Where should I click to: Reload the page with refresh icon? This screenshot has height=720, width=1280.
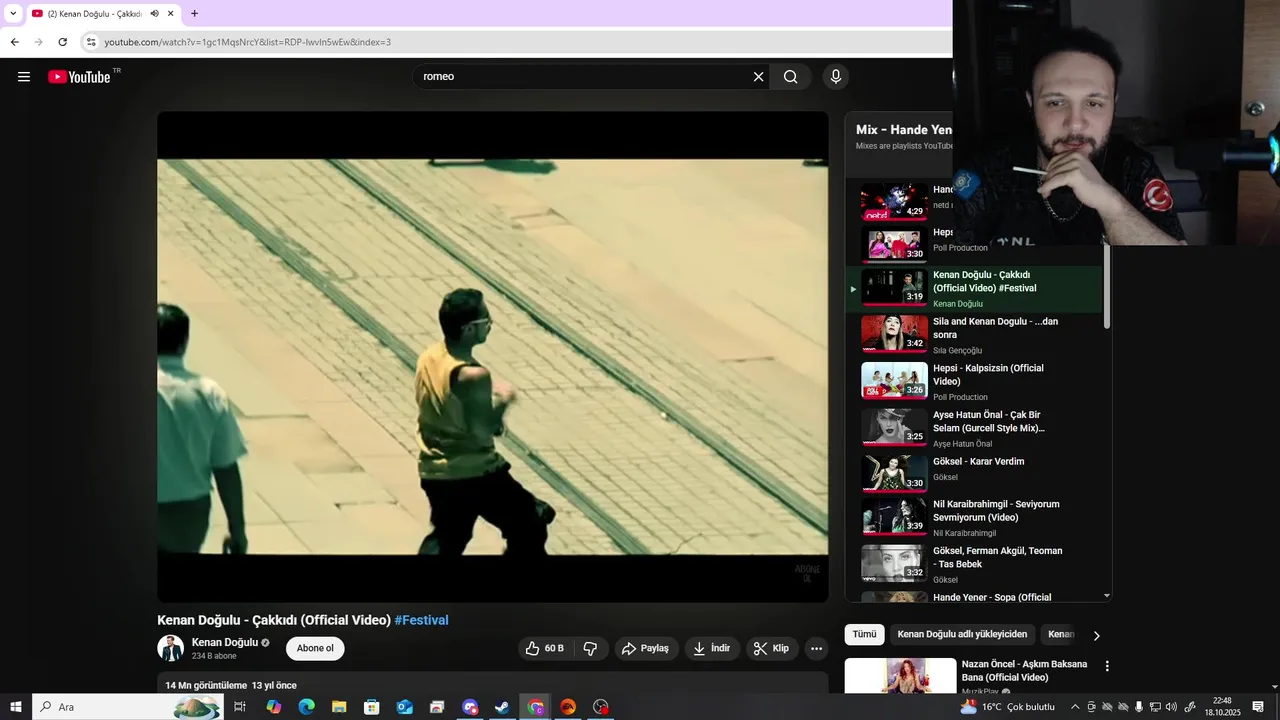[62, 42]
